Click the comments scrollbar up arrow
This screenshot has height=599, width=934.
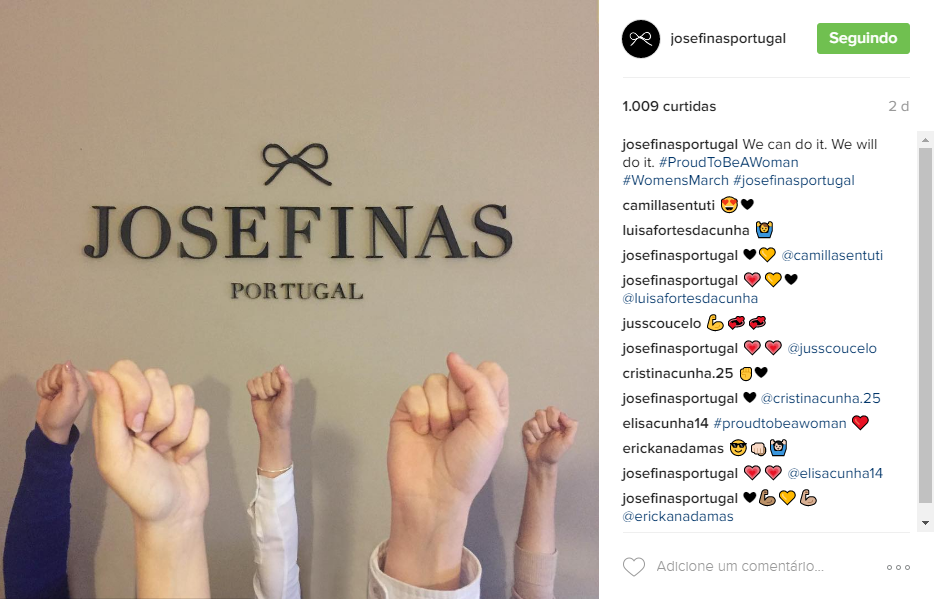[925, 141]
